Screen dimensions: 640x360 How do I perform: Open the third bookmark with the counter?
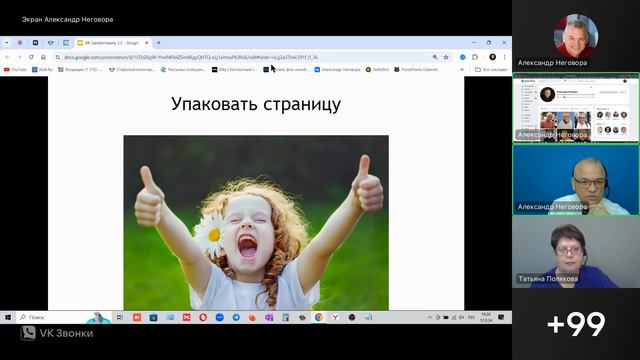click(80, 70)
